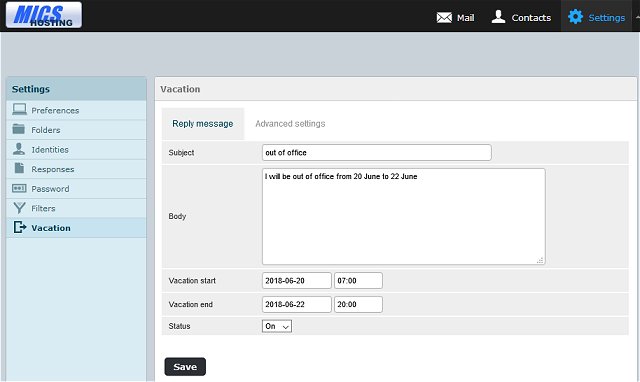This screenshot has height=382, width=640.
Task: Click the Responses document icon
Action: (x=19, y=168)
